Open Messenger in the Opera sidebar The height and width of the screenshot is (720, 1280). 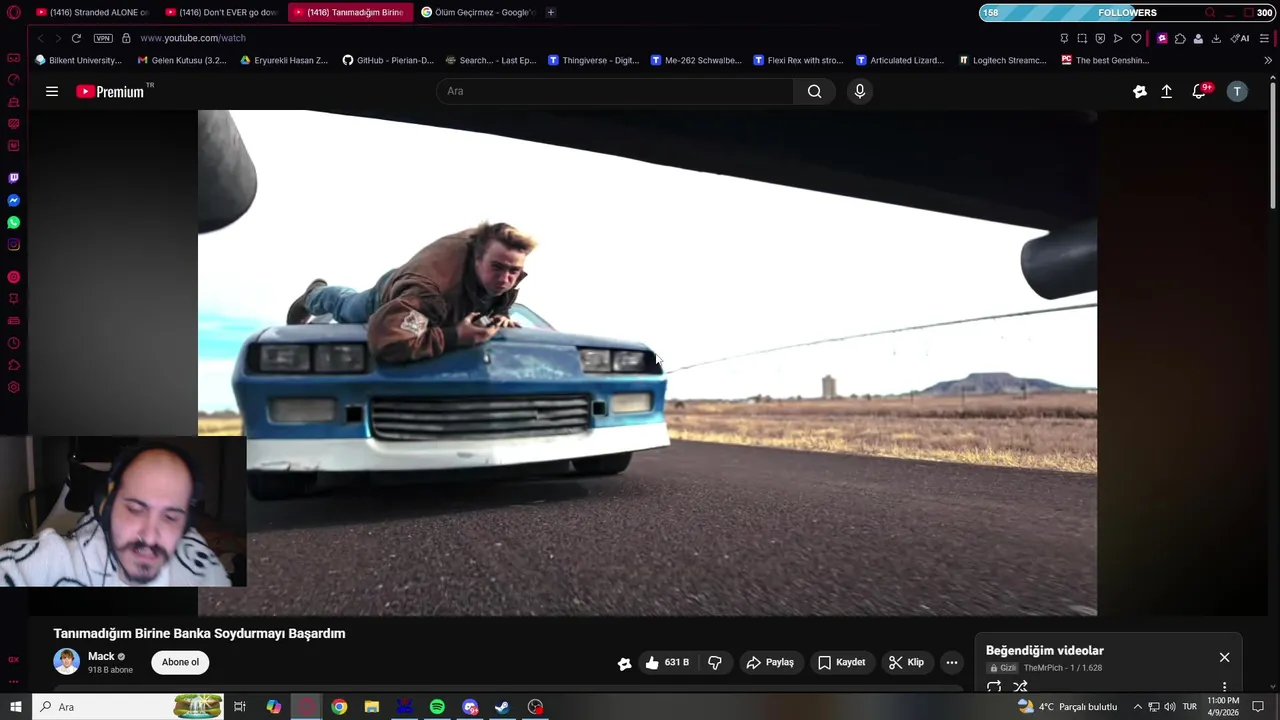pos(13,200)
